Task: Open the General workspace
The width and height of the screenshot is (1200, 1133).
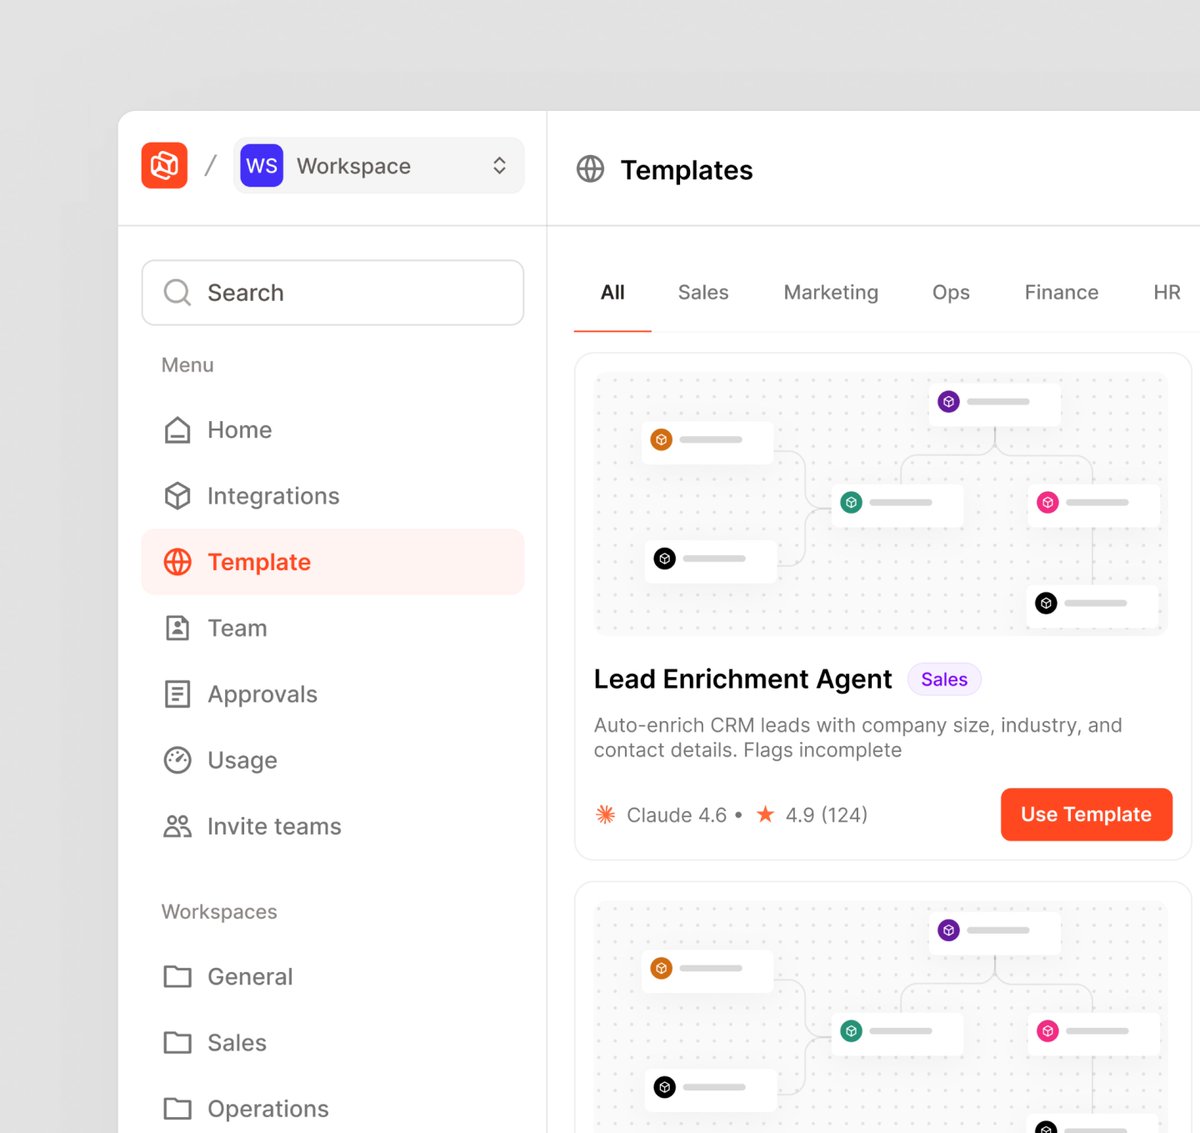Action: [333, 976]
